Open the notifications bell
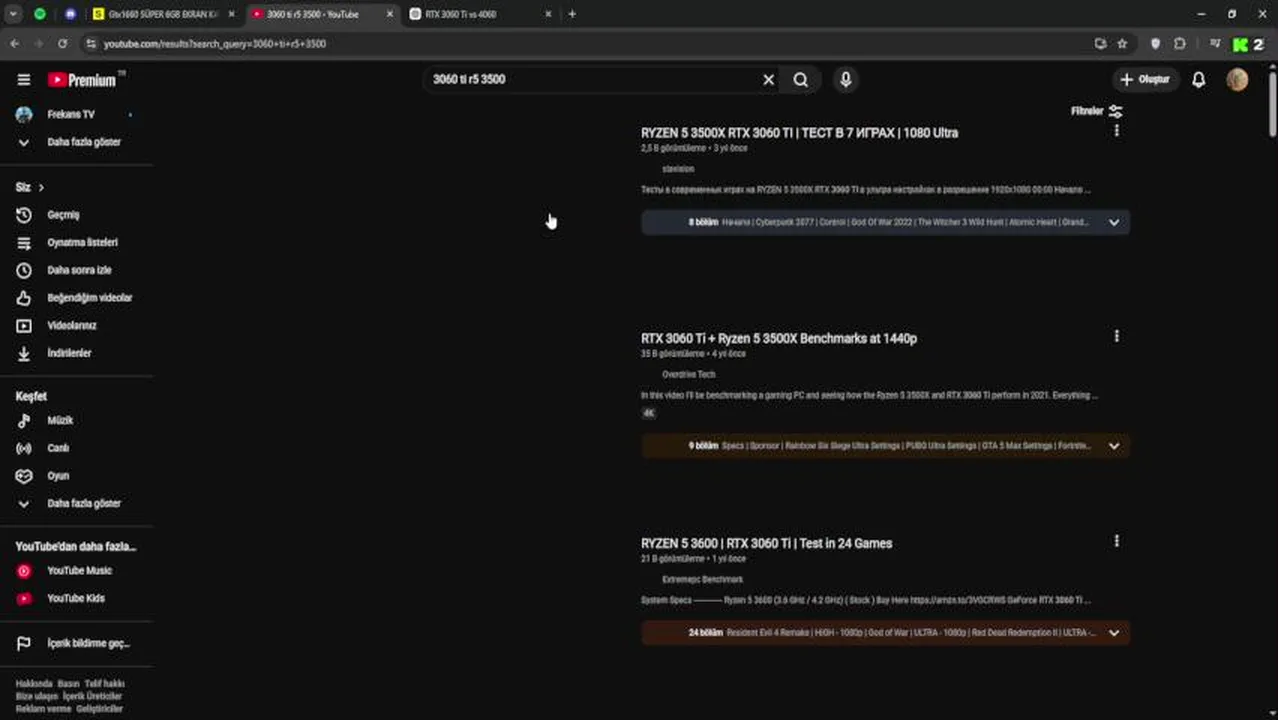The width and height of the screenshot is (1278, 720). [x=1198, y=80]
